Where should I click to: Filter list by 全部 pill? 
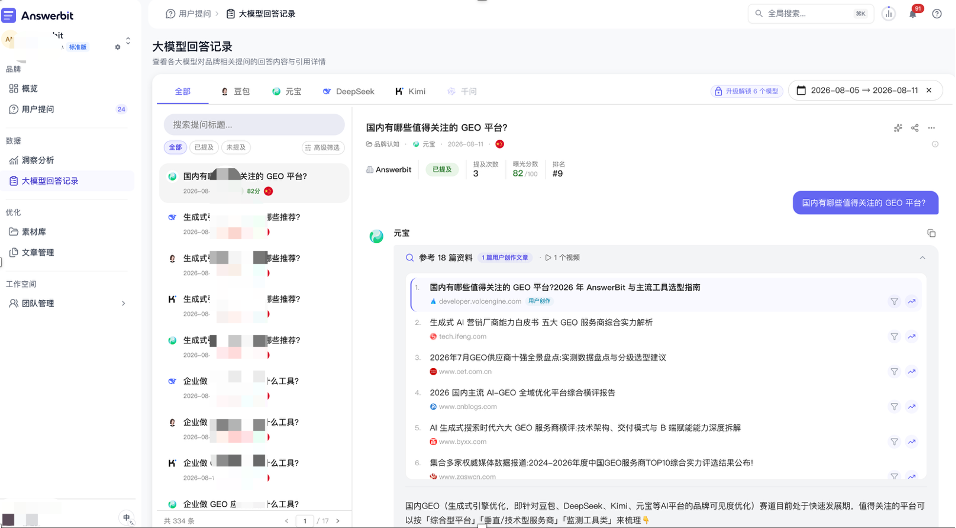pyautogui.click(x=175, y=147)
